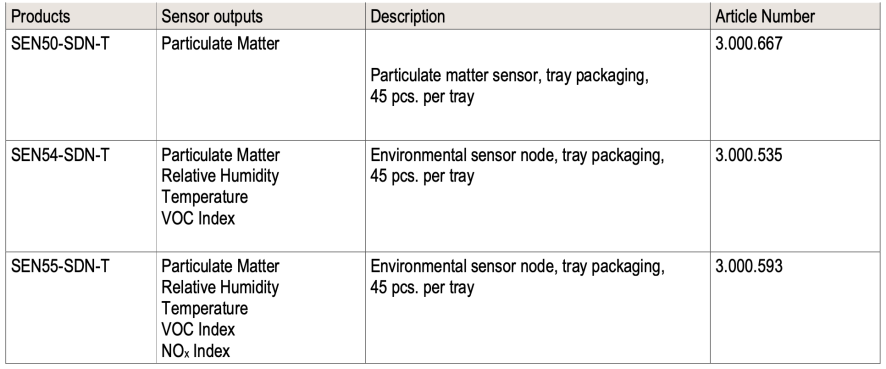Click the Article Number column header

pos(795,16)
